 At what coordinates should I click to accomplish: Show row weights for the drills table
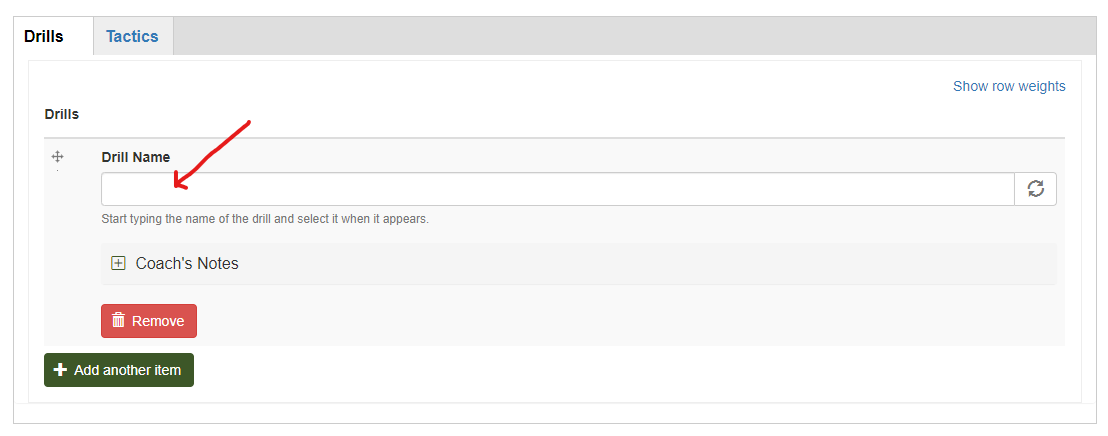click(x=1009, y=86)
